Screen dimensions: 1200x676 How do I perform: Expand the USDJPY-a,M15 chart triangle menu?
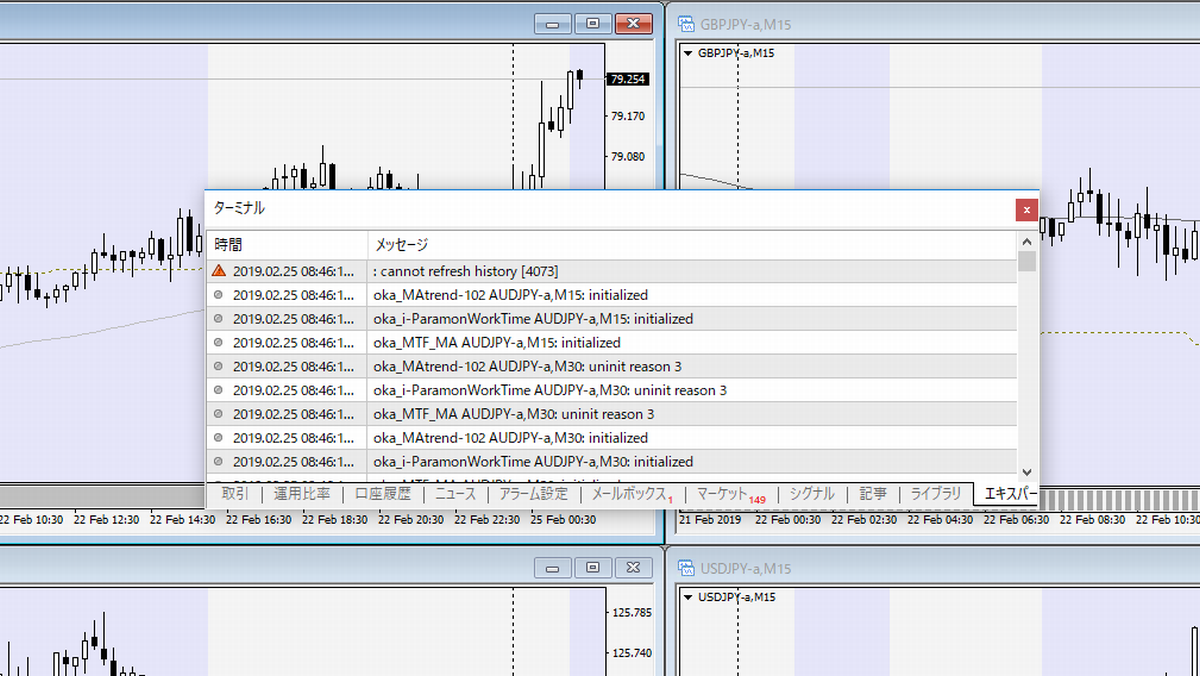tap(688, 597)
